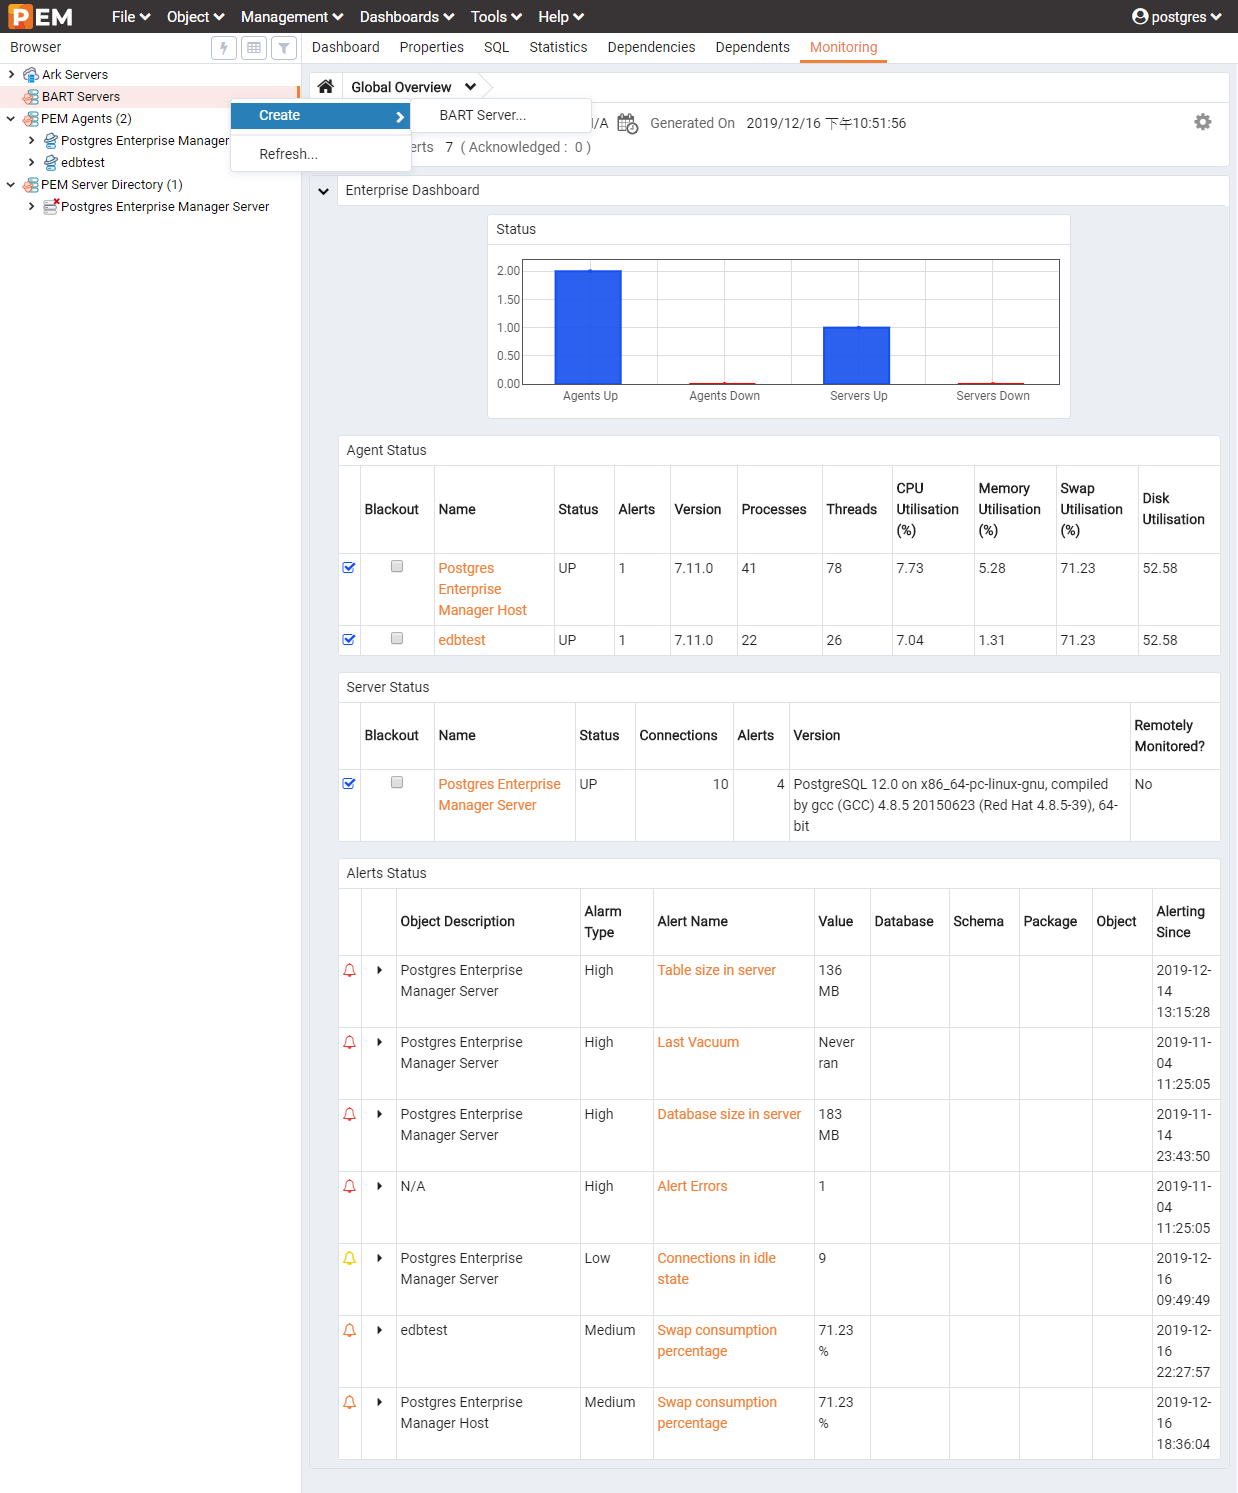Screen dimensions: 1238x1493
Task: Open Postgres Enterprise Manager Host agent link
Action: [x=482, y=589]
